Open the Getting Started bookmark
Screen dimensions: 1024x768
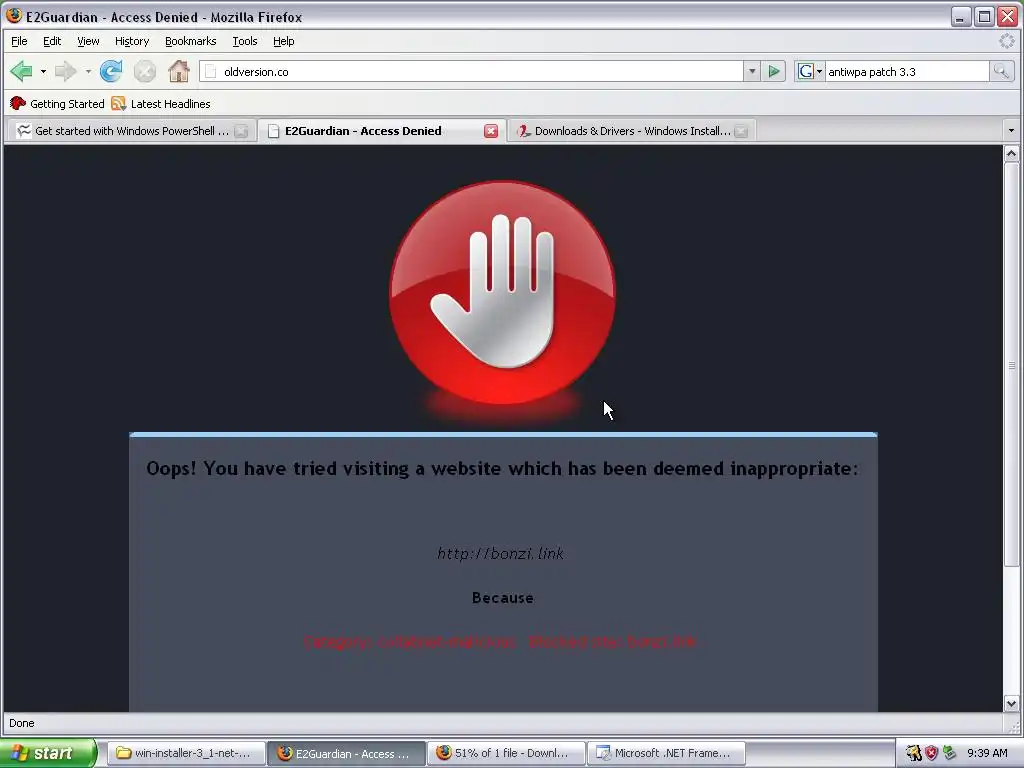(x=57, y=104)
